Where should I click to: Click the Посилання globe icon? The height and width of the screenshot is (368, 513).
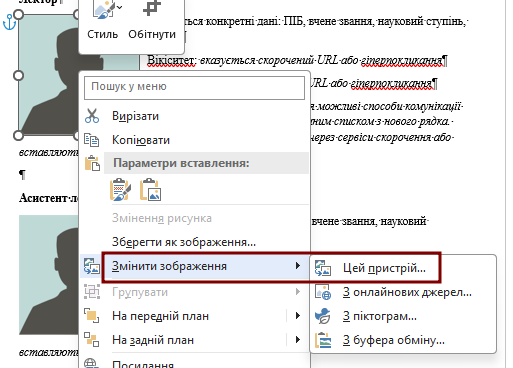92,363
